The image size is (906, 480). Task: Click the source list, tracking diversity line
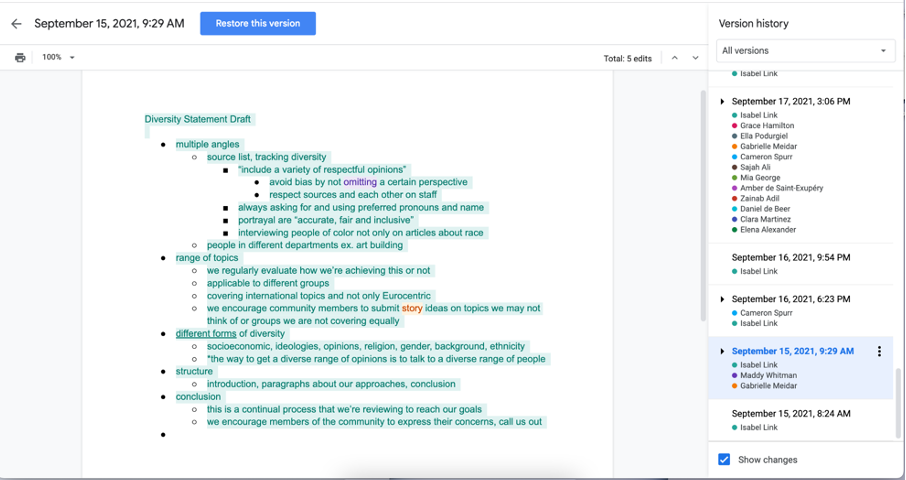pyautogui.click(x=266, y=157)
